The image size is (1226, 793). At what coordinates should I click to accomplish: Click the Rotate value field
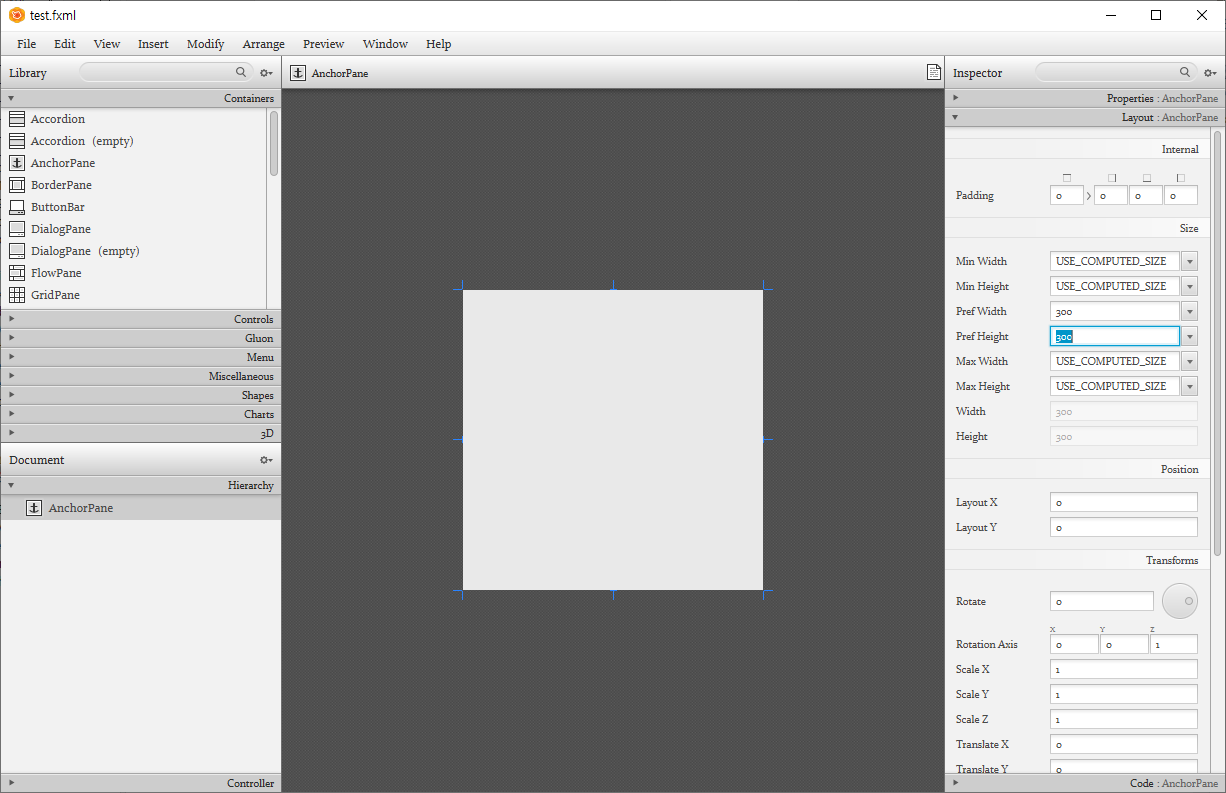click(1102, 601)
